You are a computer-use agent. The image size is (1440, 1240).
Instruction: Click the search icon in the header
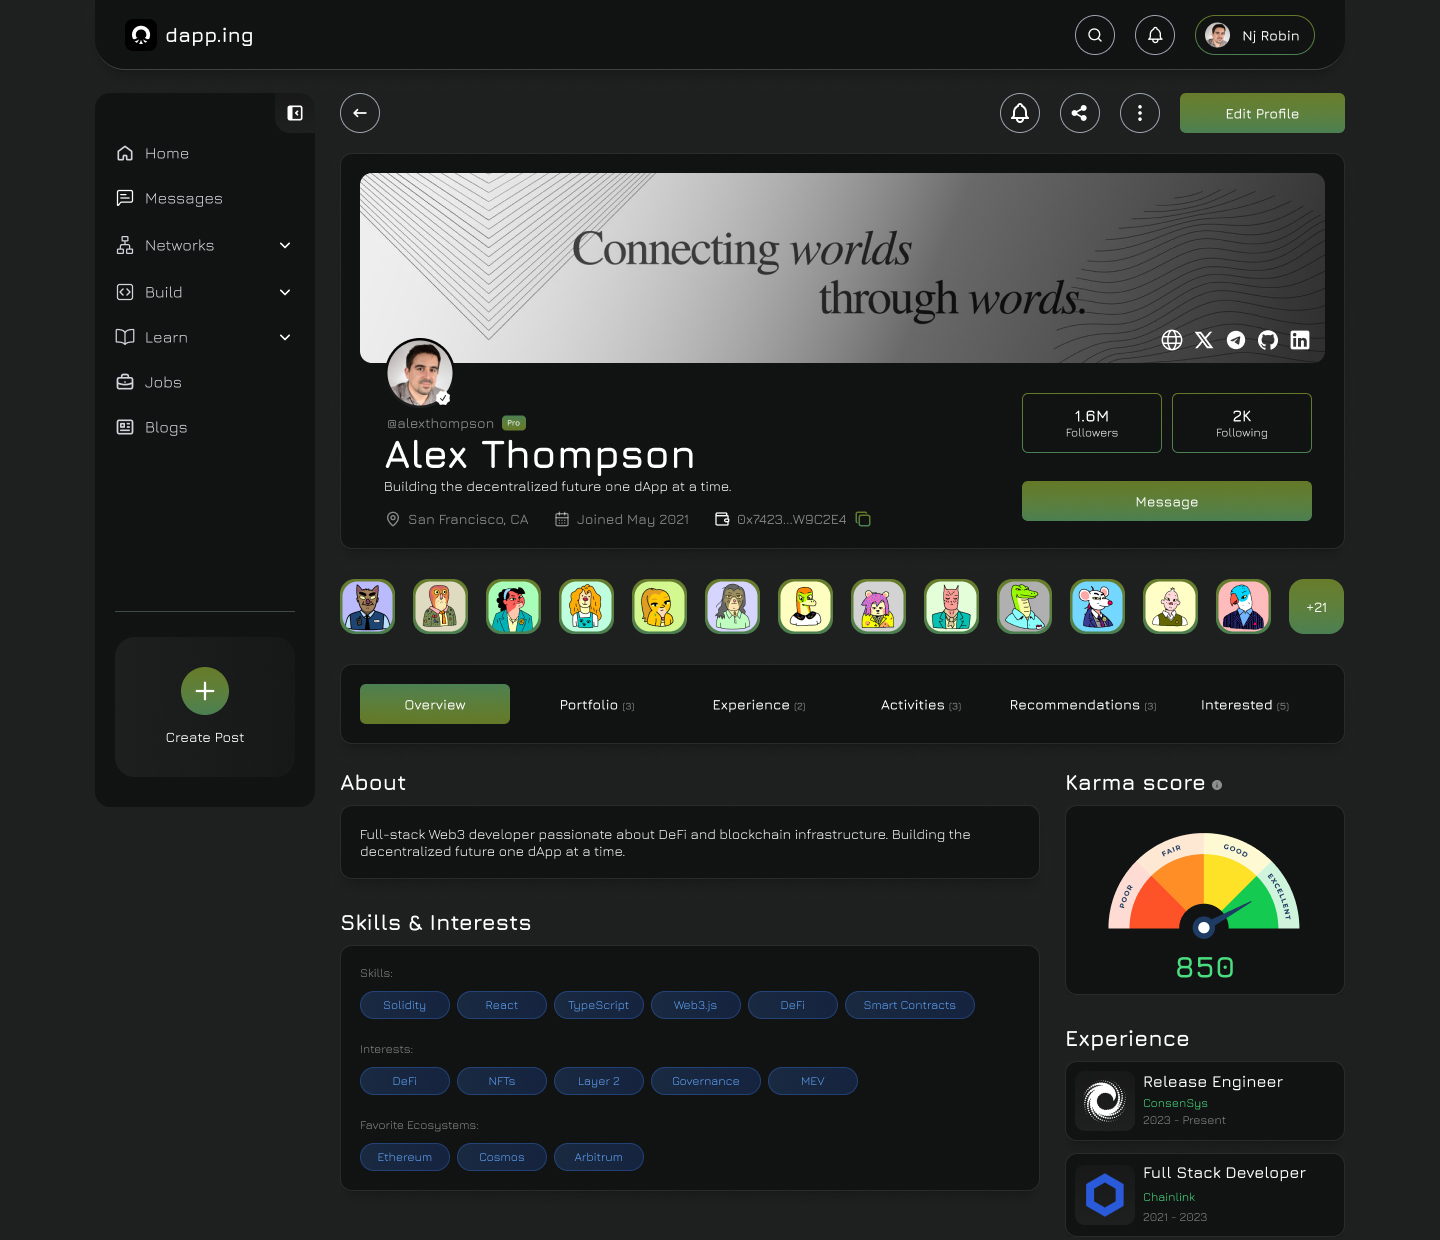coord(1095,35)
